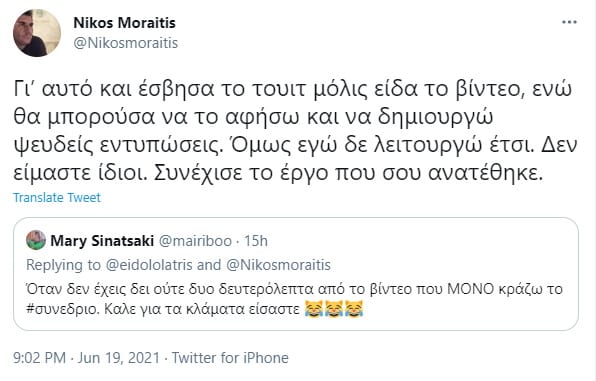Open the @Nikosmoraitis handle under the name

(x=125, y=43)
